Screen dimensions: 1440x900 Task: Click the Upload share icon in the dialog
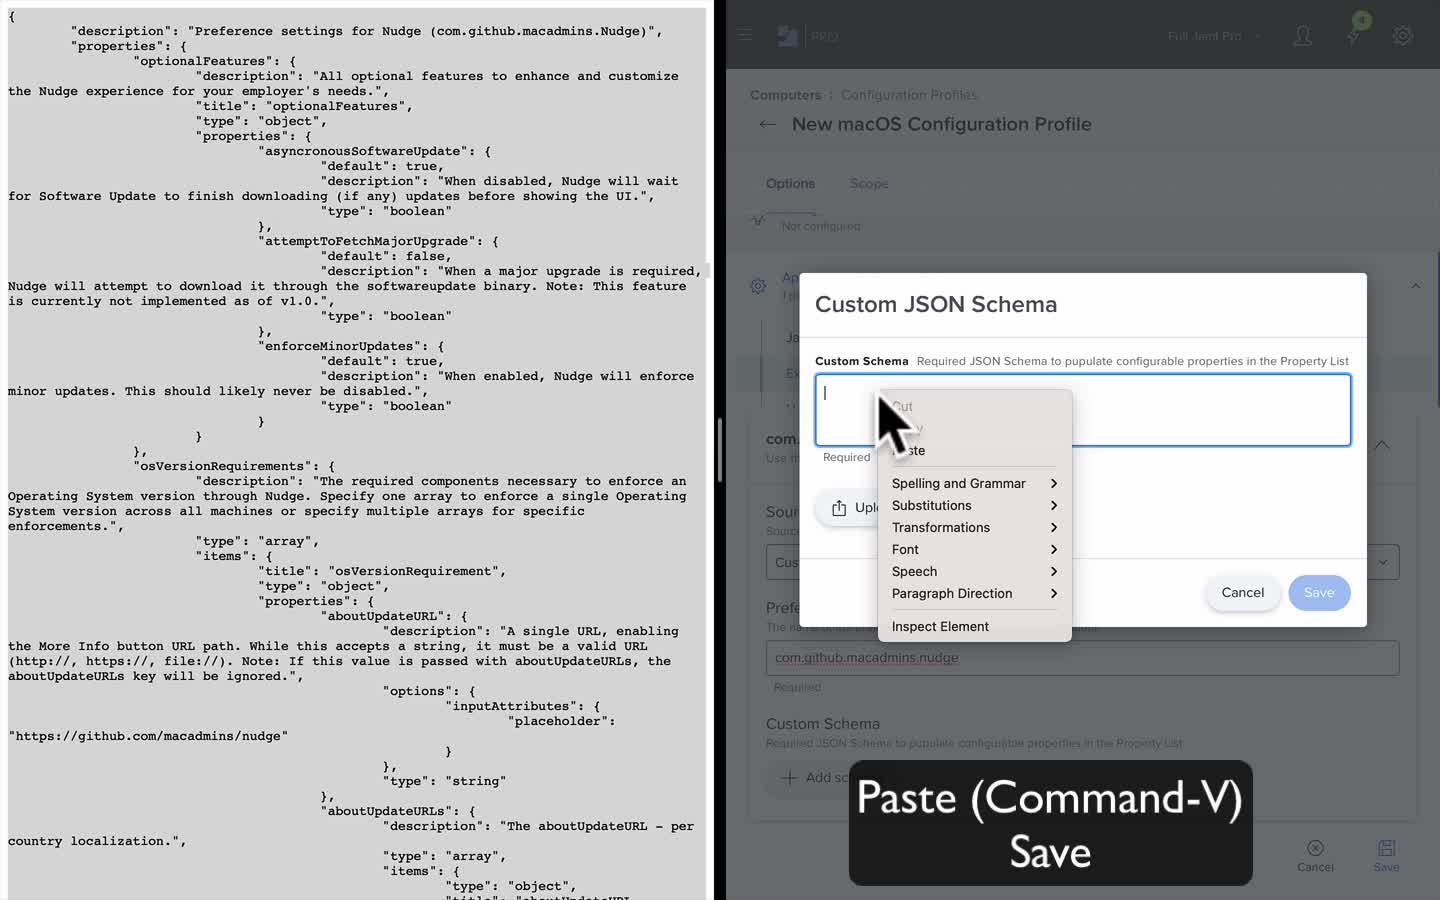[839, 508]
